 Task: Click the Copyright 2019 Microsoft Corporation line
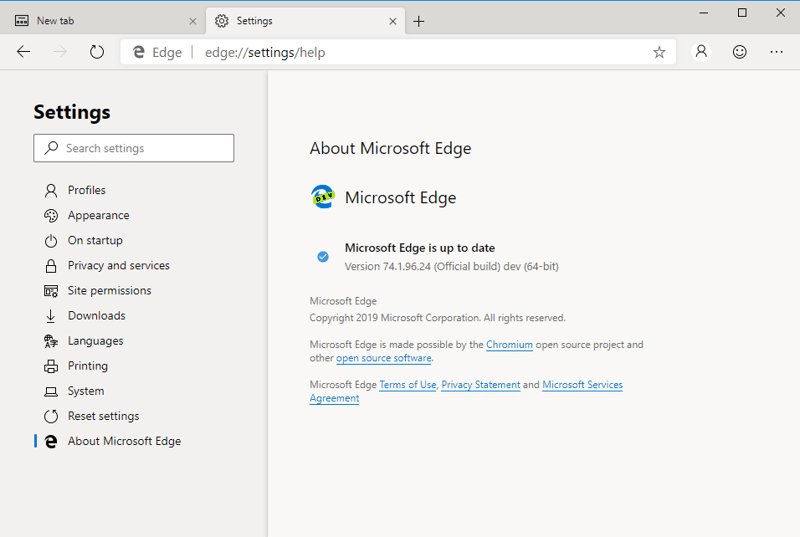(437, 318)
